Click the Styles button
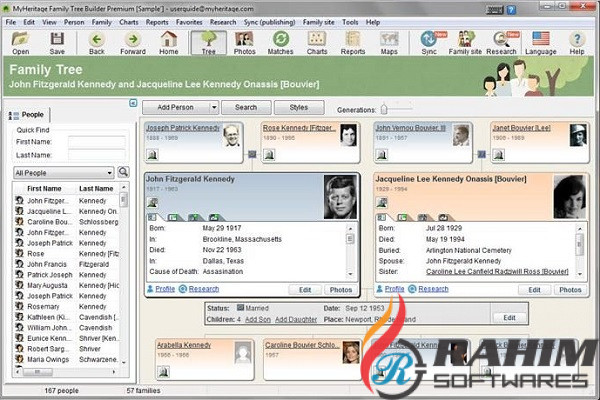The height and width of the screenshot is (400, 600). coord(299,108)
